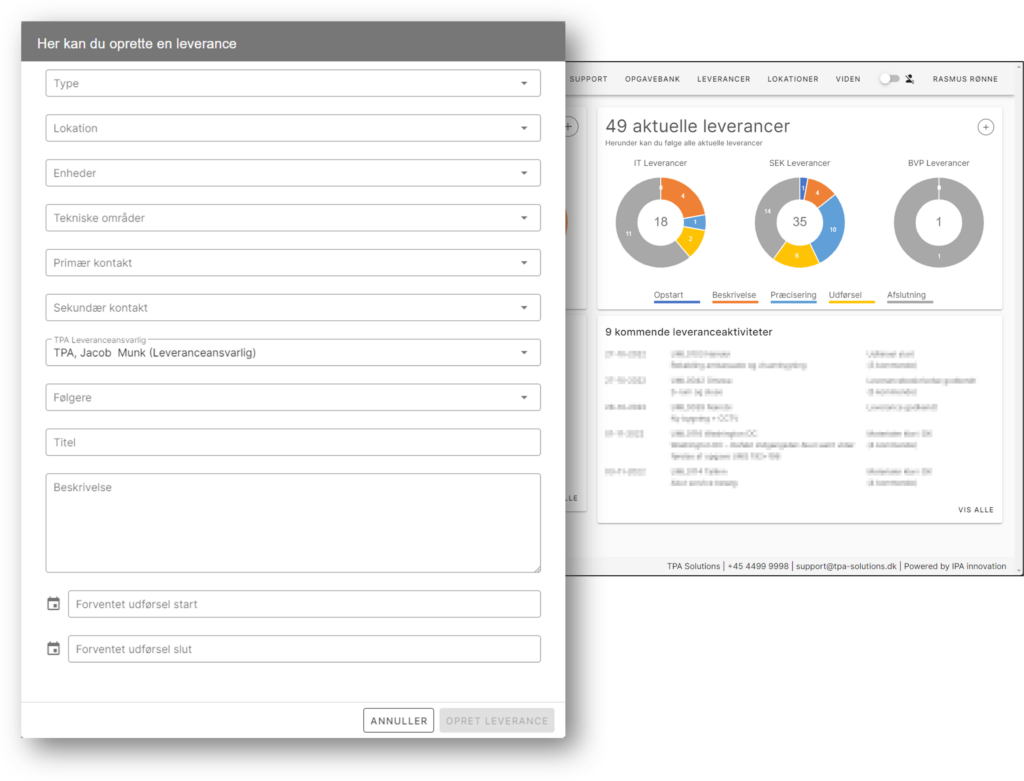The height and width of the screenshot is (781, 1024).
Task: Select the Beskrivelse legend entry
Action: coord(734,296)
